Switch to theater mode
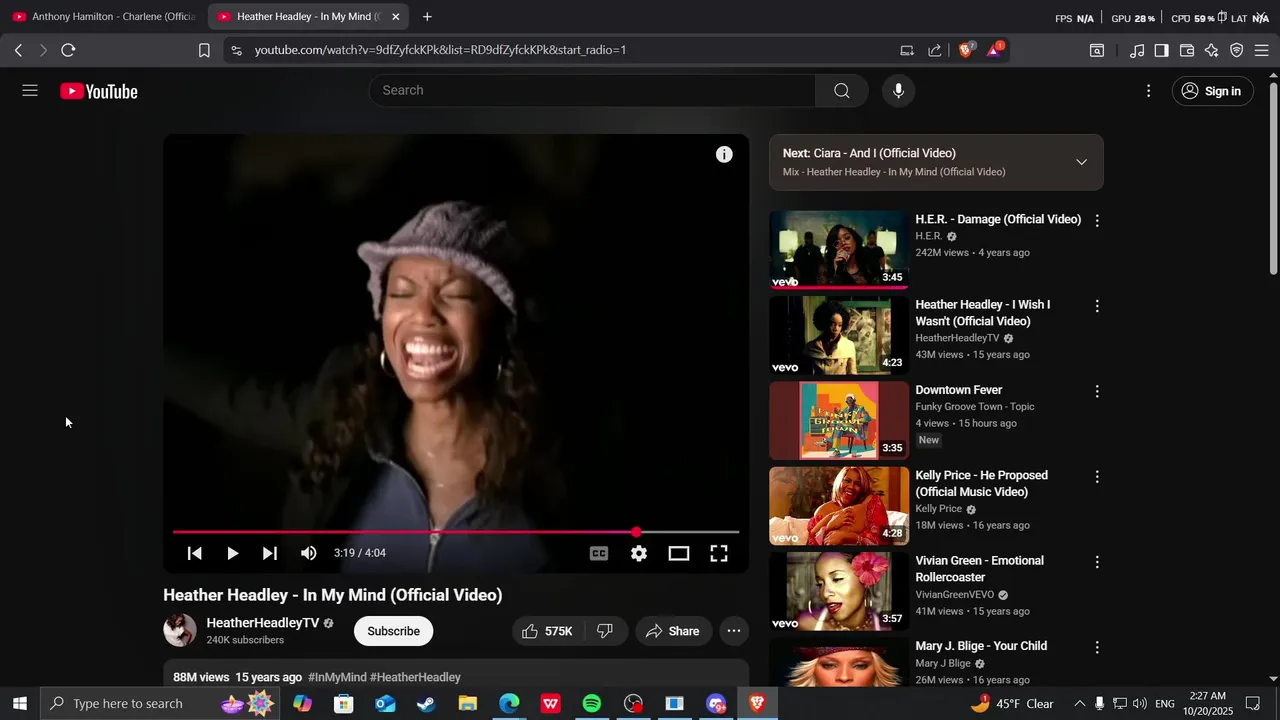The width and height of the screenshot is (1280, 720). (679, 553)
